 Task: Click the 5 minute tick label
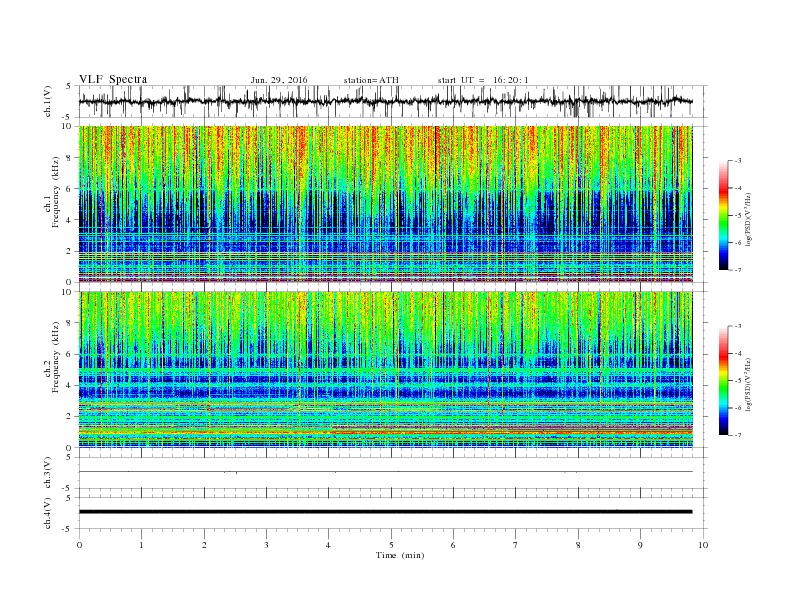(391, 545)
